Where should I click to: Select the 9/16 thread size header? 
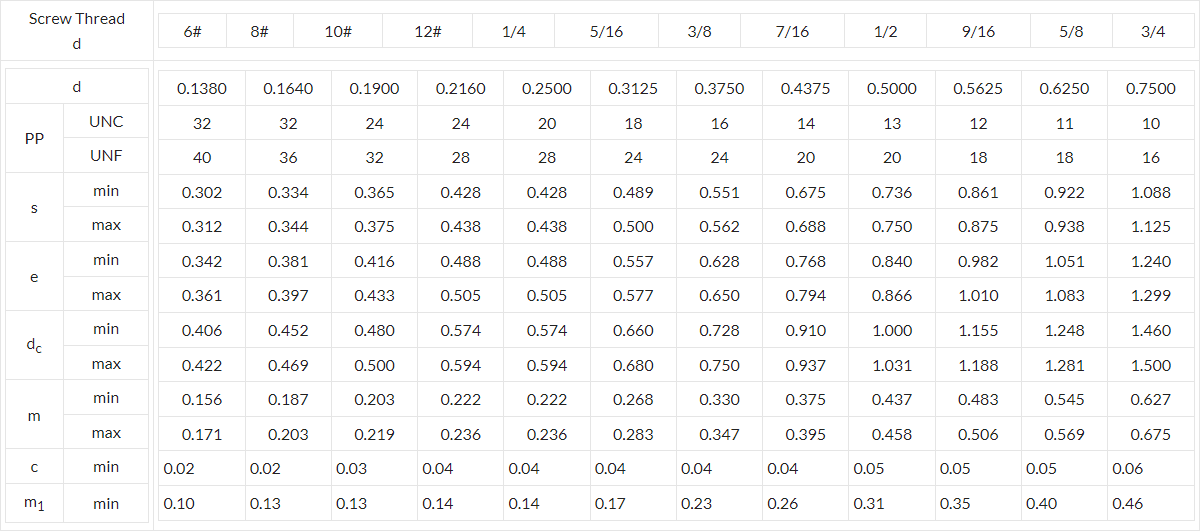click(x=979, y=31)
